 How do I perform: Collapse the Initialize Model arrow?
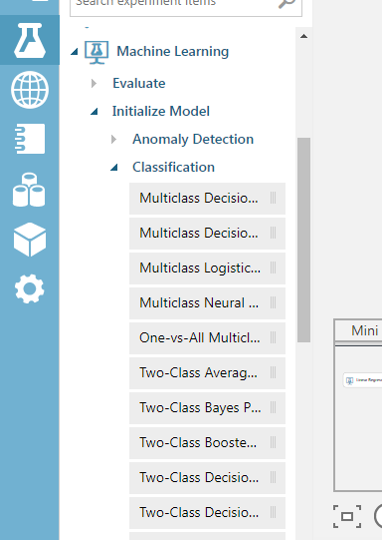click(x=94, y=112)
